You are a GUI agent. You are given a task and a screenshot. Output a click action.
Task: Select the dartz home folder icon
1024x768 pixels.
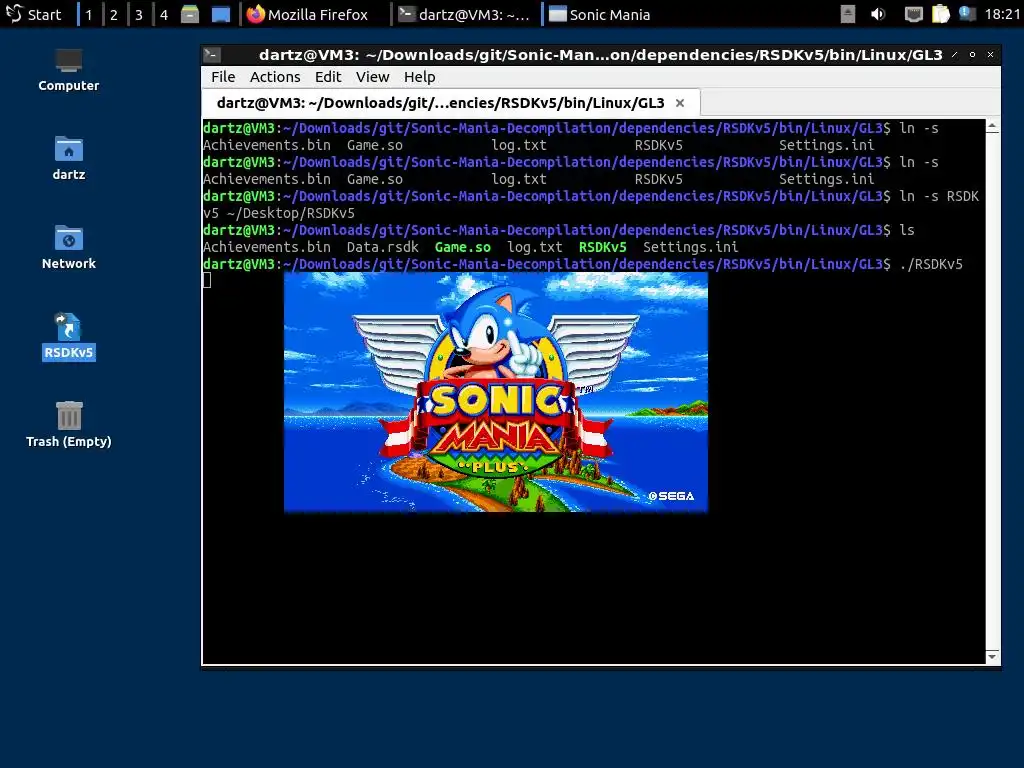[x=69, y=159]
